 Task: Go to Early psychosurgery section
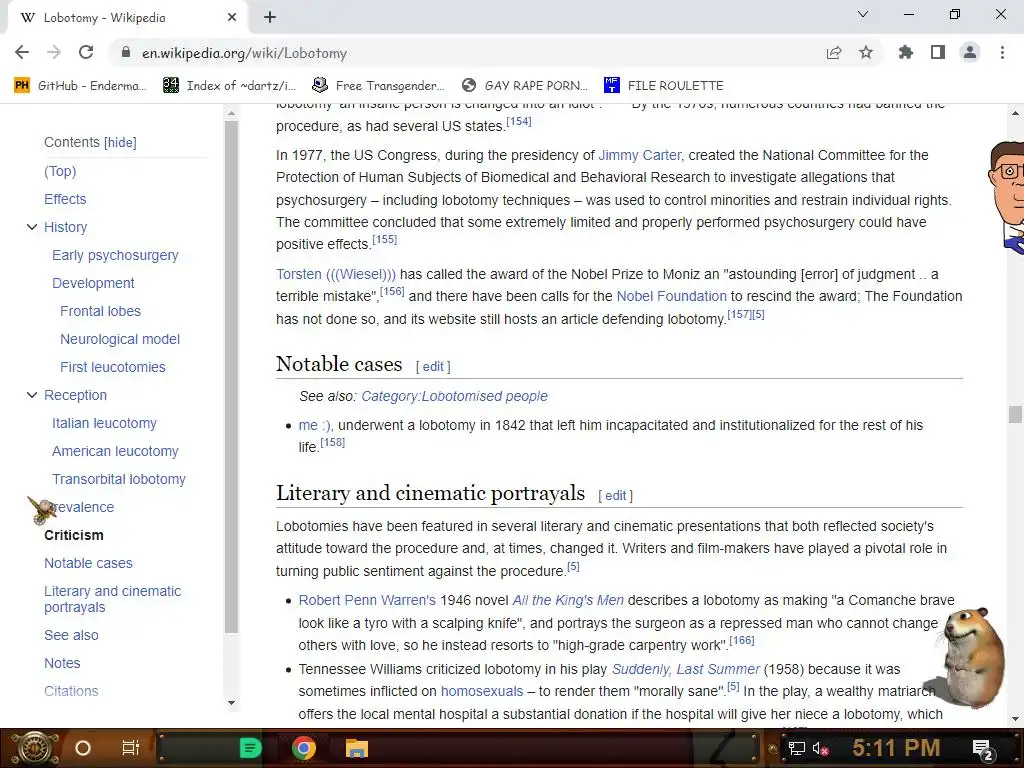[x=115, y=255]
